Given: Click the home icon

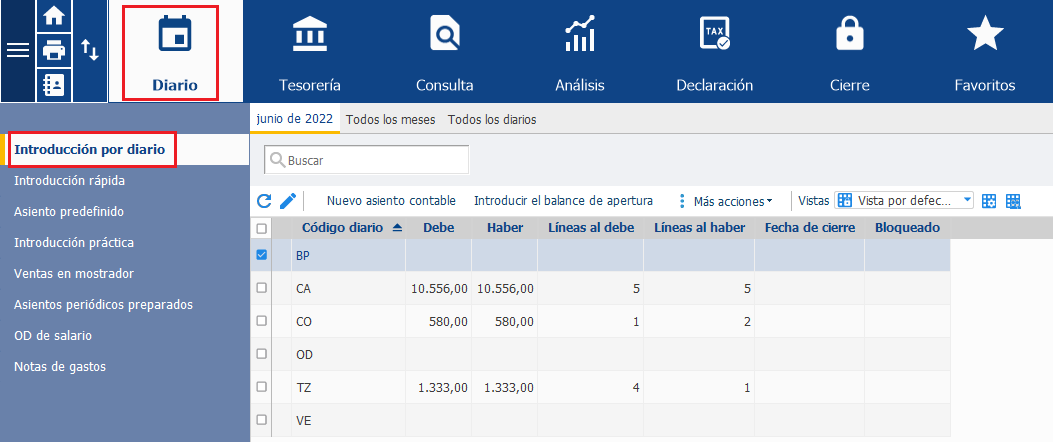Looking at the screenshot, I should pos(53,16).
